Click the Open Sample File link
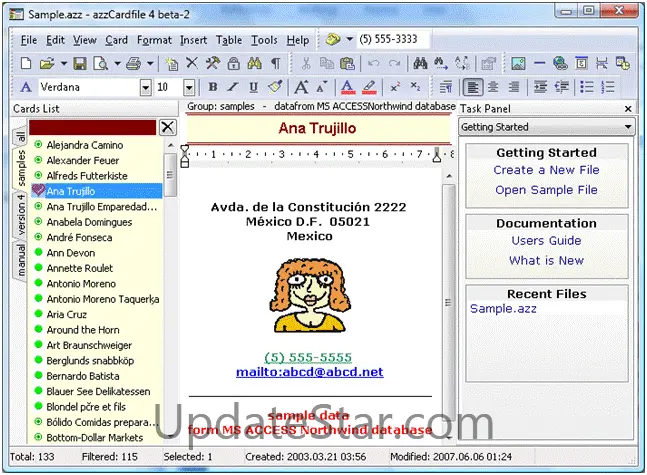The height and width of the screenshot is (475, 647). 546,190
